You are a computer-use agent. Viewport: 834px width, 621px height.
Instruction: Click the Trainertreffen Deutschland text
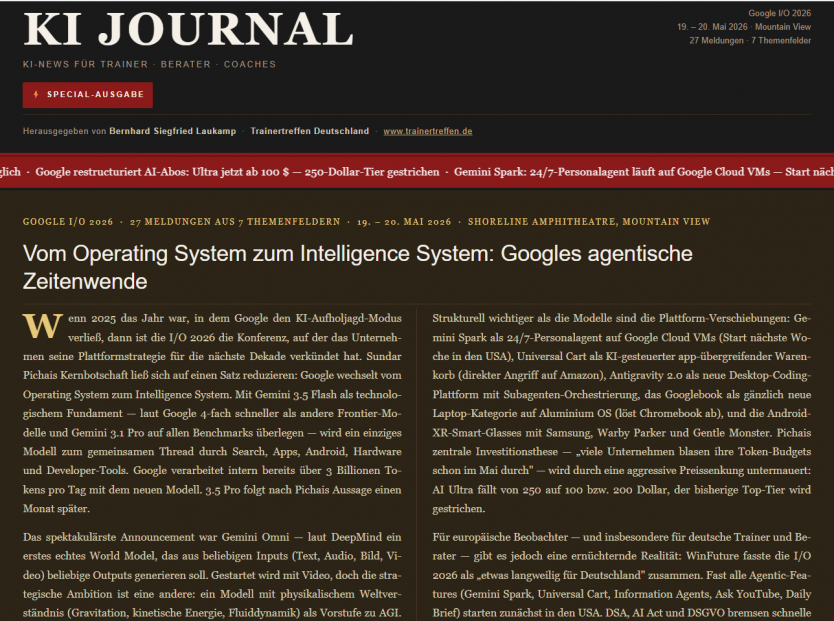pyautogui.click(x=310, y=131)
